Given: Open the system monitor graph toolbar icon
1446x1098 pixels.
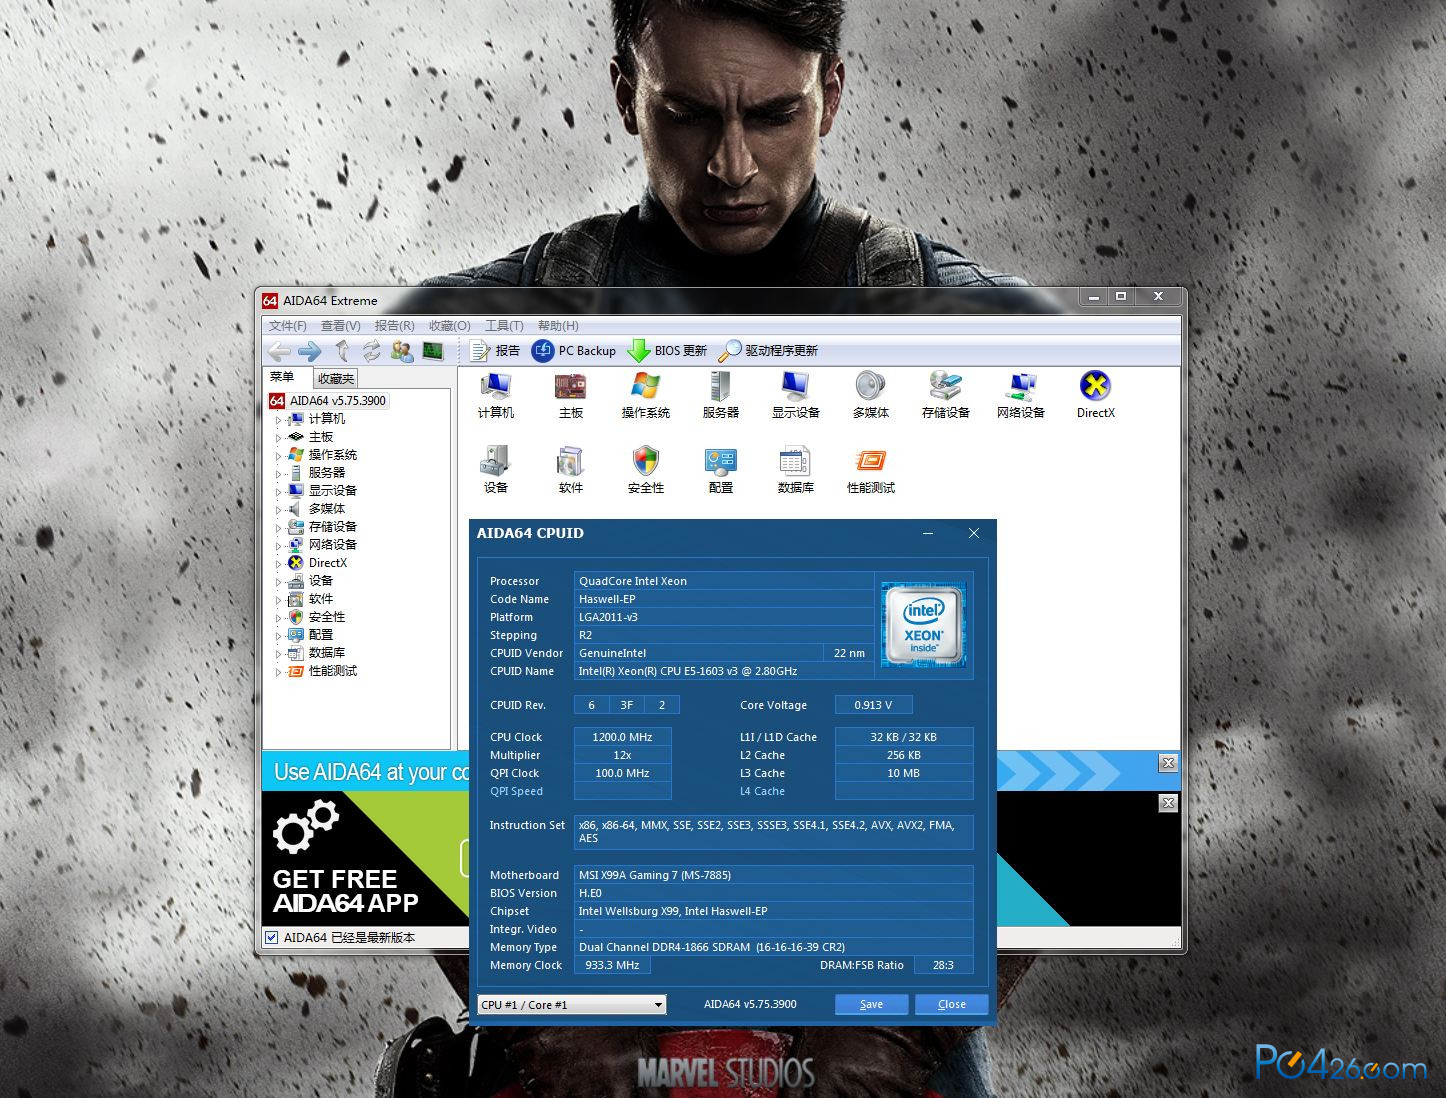Looking at the screenshot, I should (x=433, y=351).
